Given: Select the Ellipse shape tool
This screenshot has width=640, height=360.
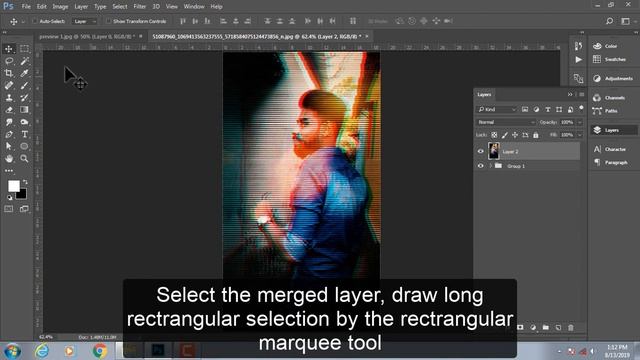Looking at the screenshot, I should pos(24,146).
